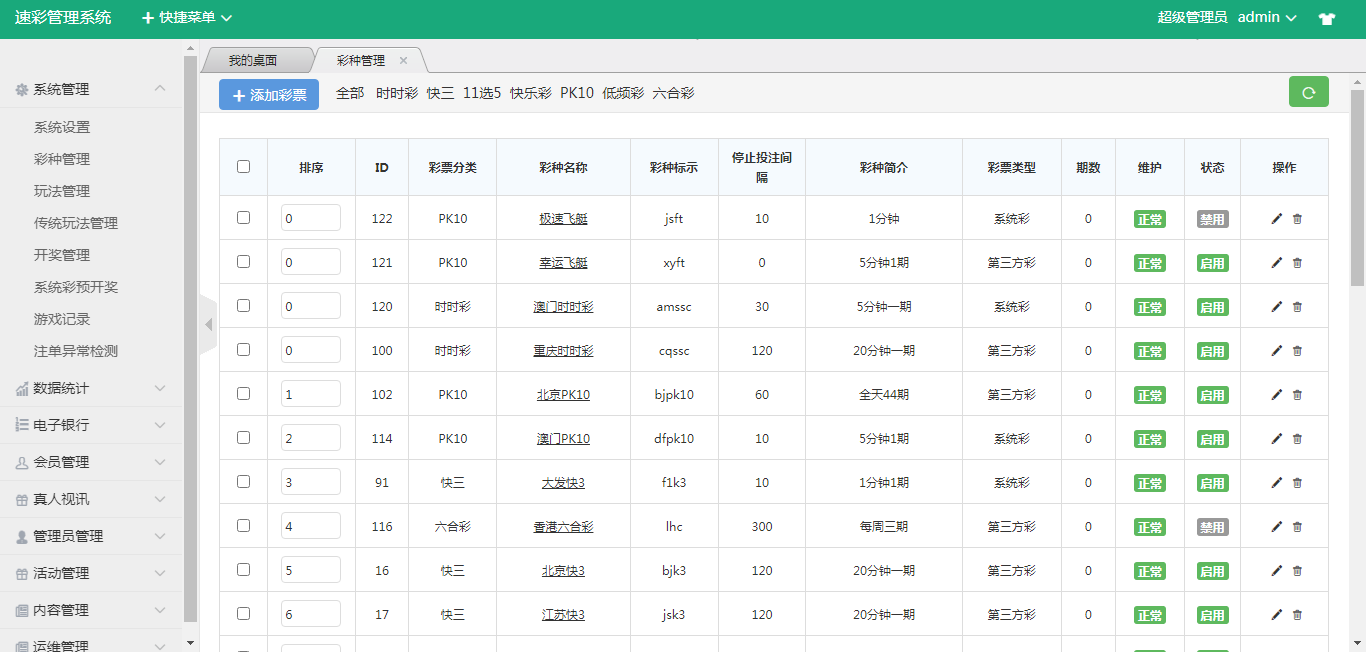Check the box for 澳门时时彩 row

pos(243,305)
